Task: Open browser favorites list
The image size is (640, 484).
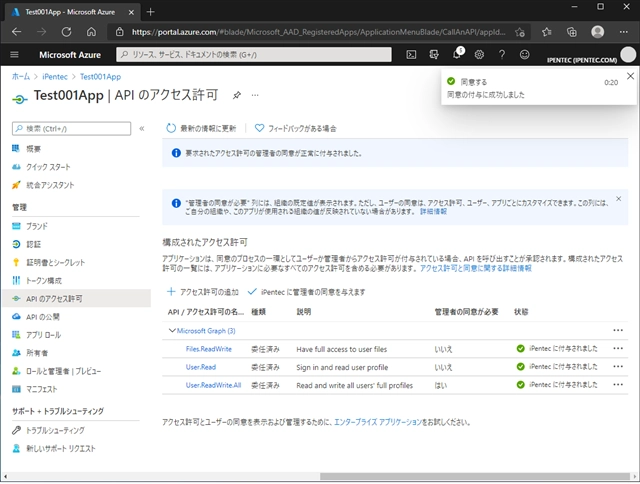Action: pyautogui.click(x=547, y=32)
